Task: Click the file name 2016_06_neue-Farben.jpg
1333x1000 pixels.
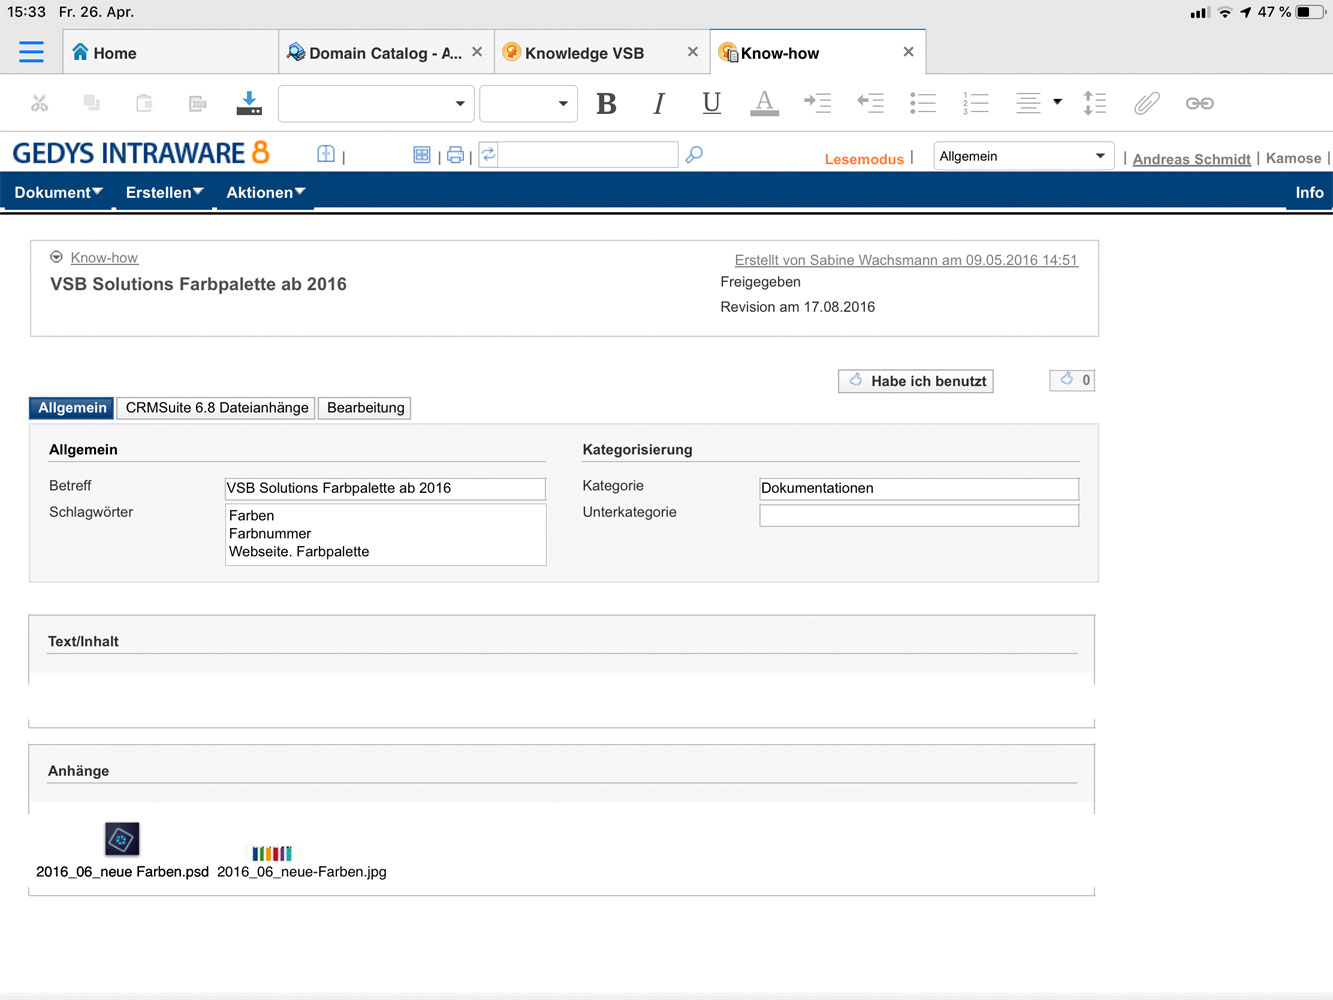Action: [x=302, y=872]
